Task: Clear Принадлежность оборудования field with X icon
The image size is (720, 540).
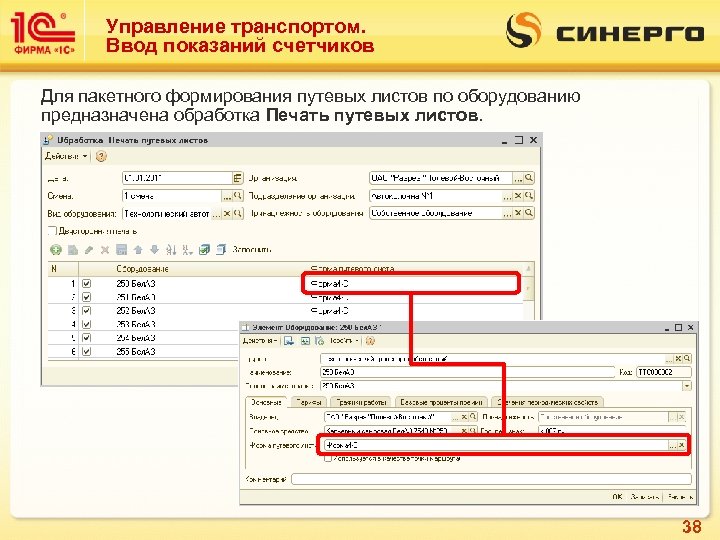Action: [518, 213]
